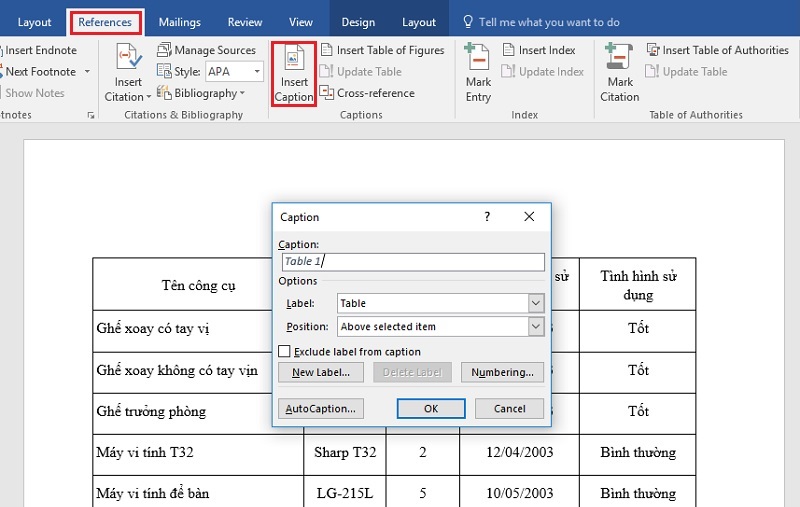Image resolution: width=800 pixels, height=507 pixels.
Task: Switch to the View tab
Action: pyautogui.click(x=301, y=22)
